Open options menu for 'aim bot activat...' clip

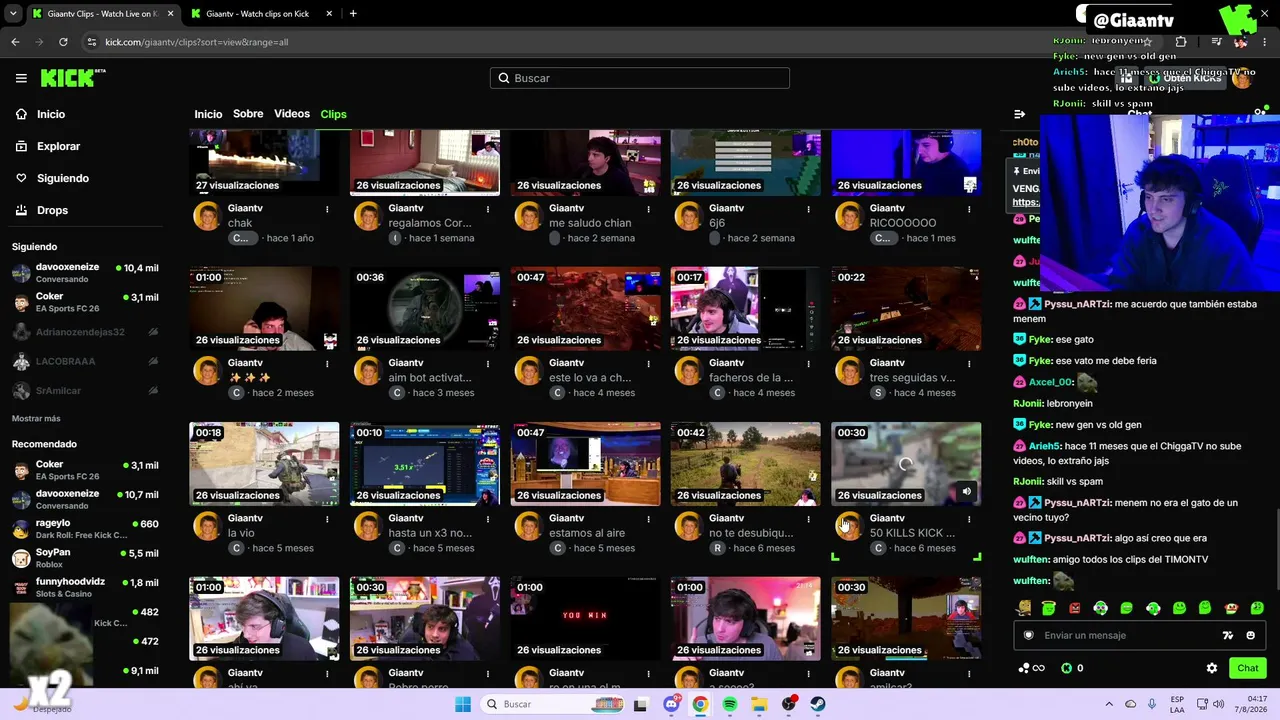tap(488, 364)
